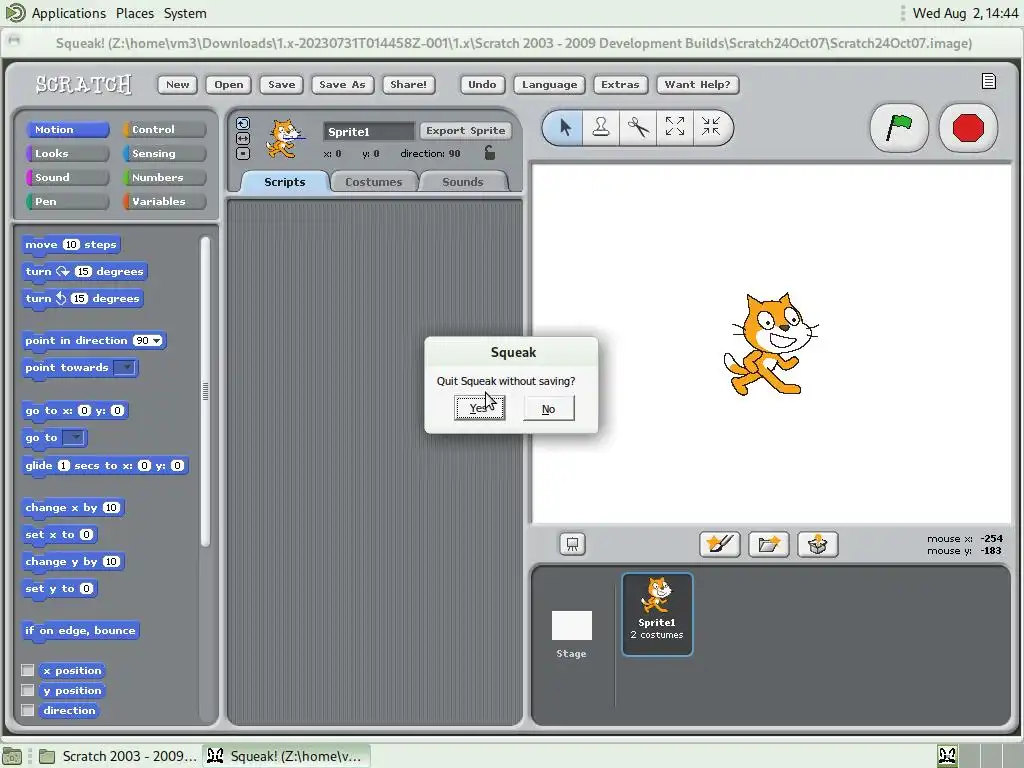This screenshot has height=768, width=1024.
Task: Click the New project button
Action: pos(178,84)
